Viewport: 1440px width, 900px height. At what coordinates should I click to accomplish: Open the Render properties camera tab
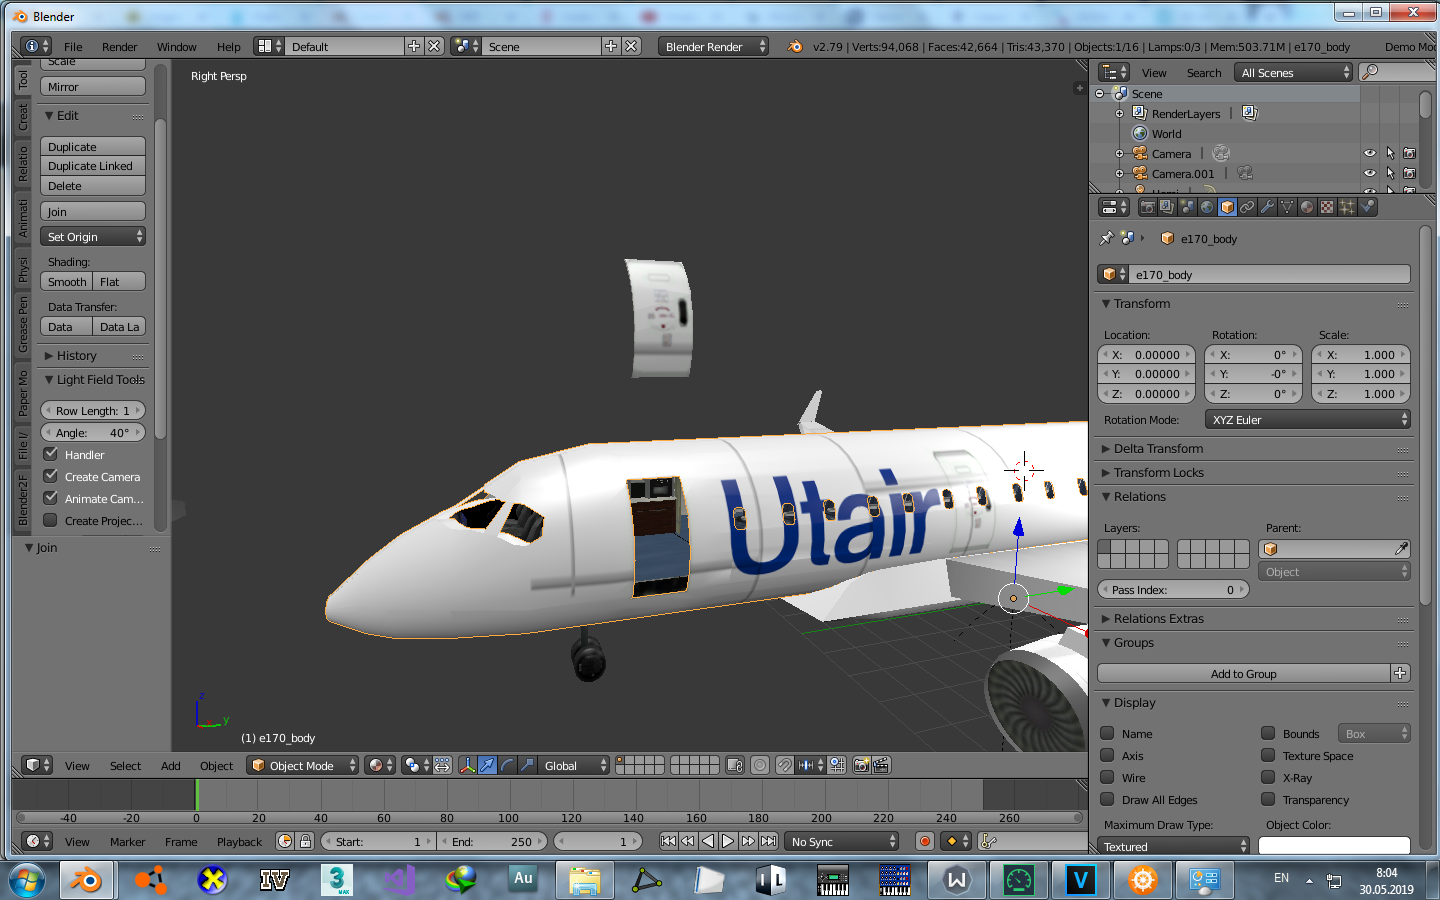[1147, 207]
